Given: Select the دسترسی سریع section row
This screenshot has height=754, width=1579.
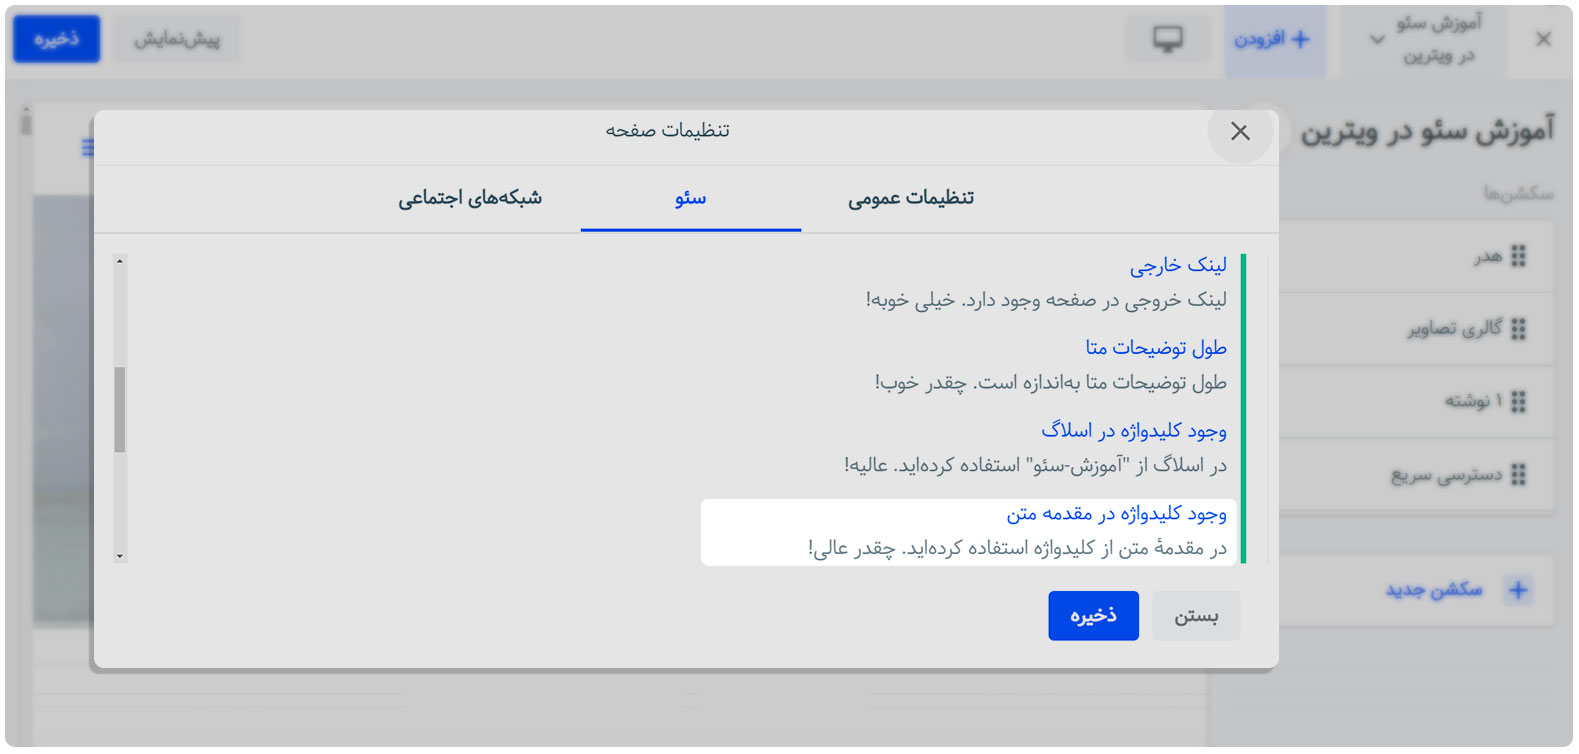Looking at the screenshot, I should (x=1416, y=475).
